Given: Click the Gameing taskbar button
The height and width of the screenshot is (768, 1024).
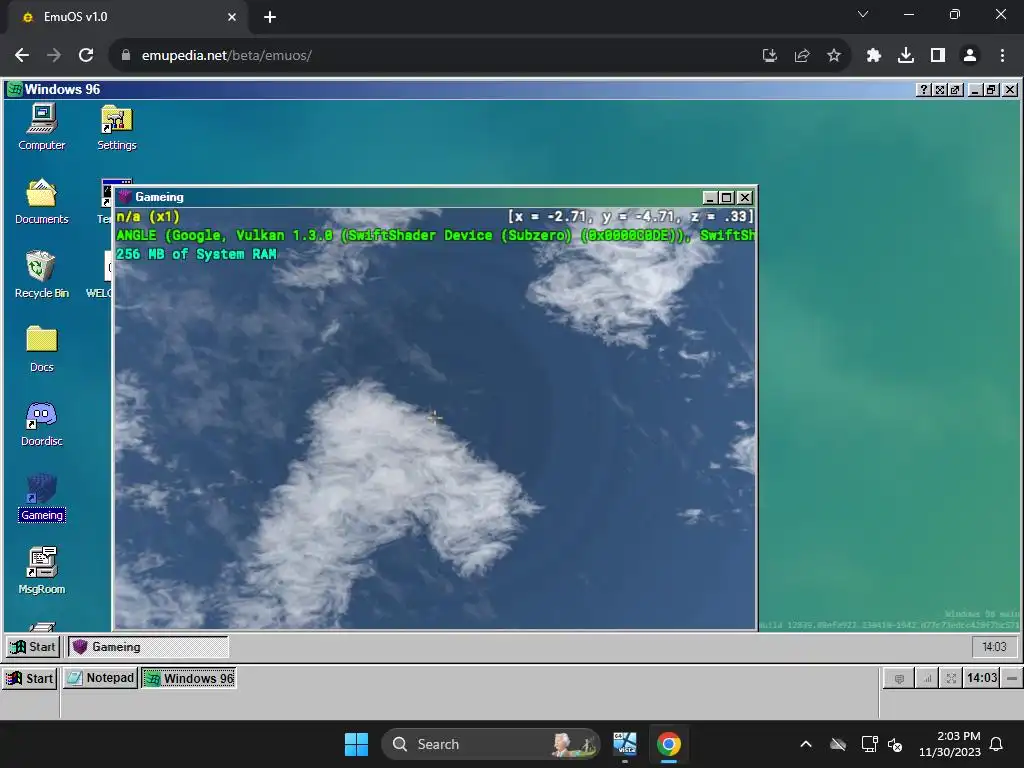Looking at the screenshot, I should (x=149, y=647).
